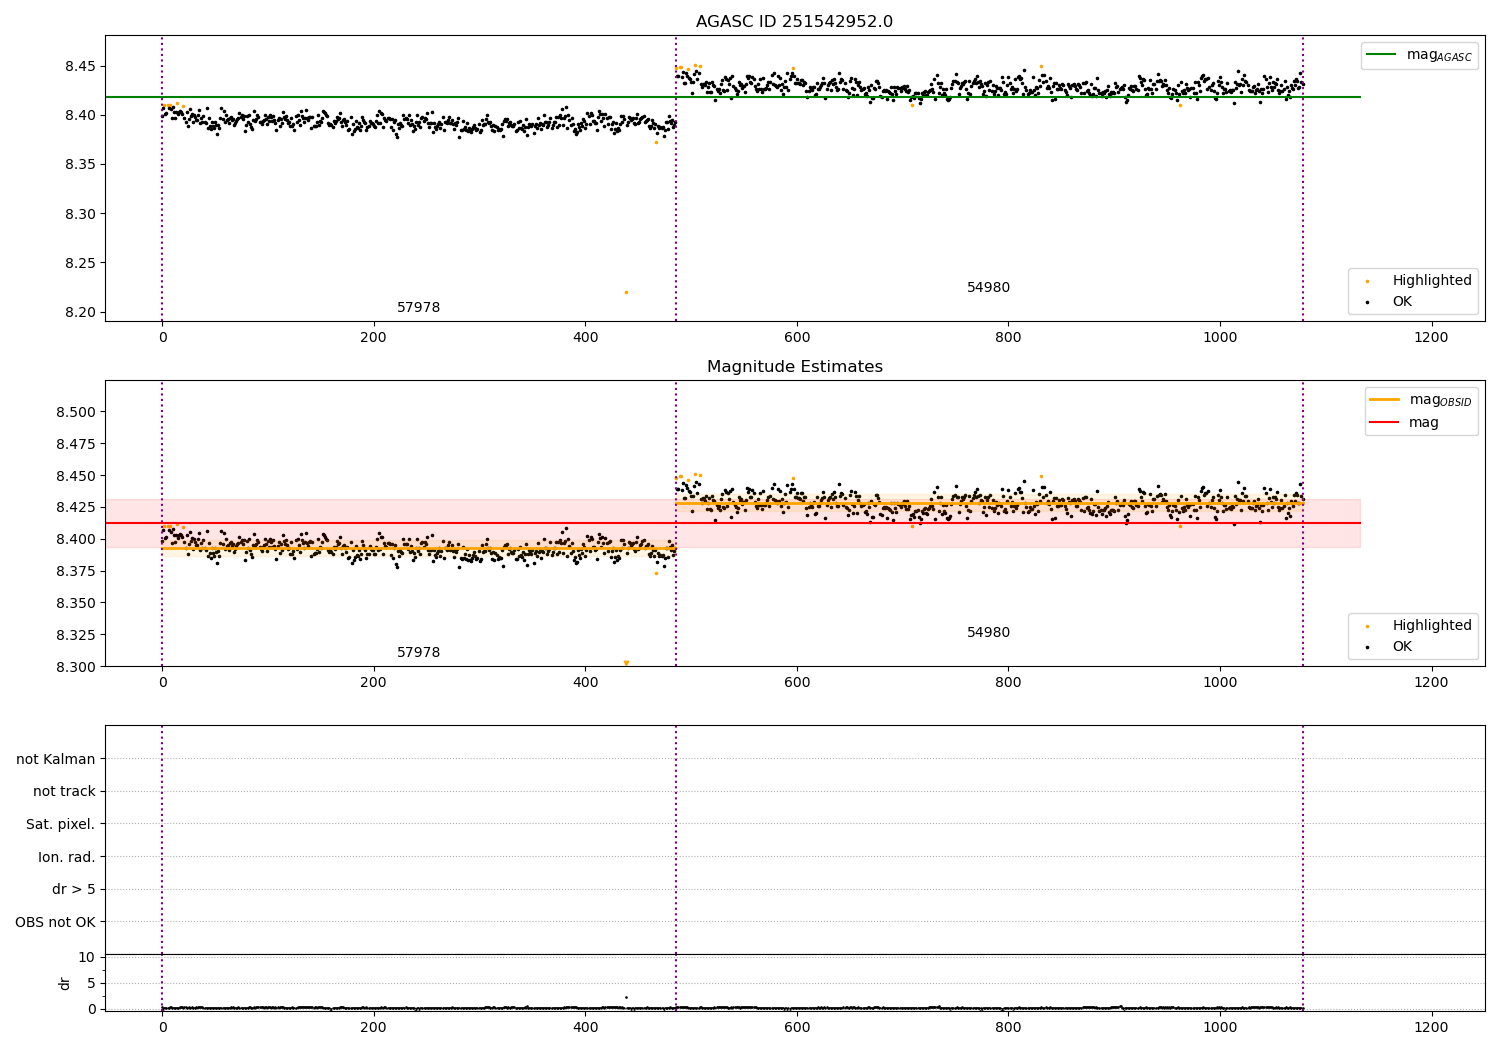Select the "Sat. pixel." row label
The image size is (1500, 1050).
coord(61,825)
